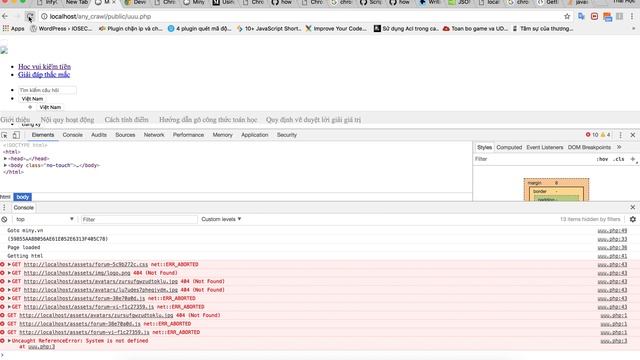The image size is (640, 360).
Task: Switch to the Console tab
Action: (73, 135)
